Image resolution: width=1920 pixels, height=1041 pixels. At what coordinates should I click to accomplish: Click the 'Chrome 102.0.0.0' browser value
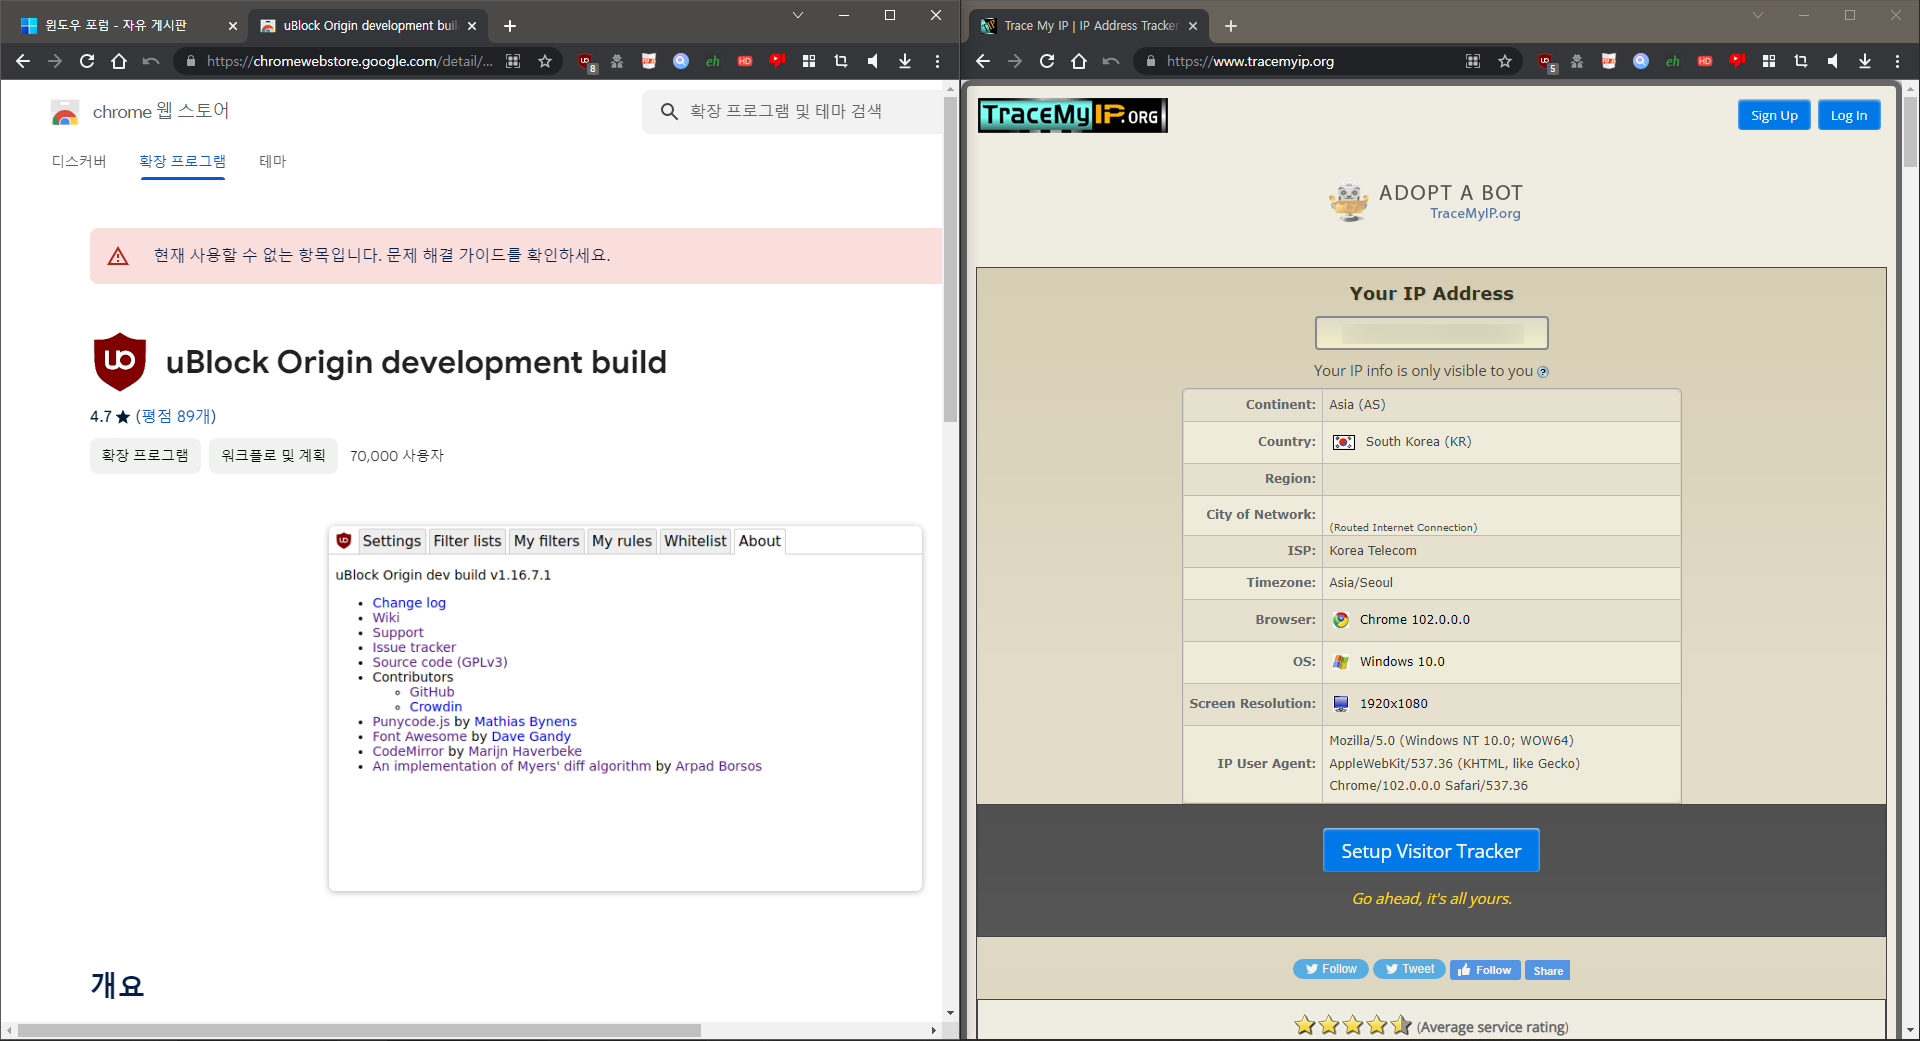1414,620
